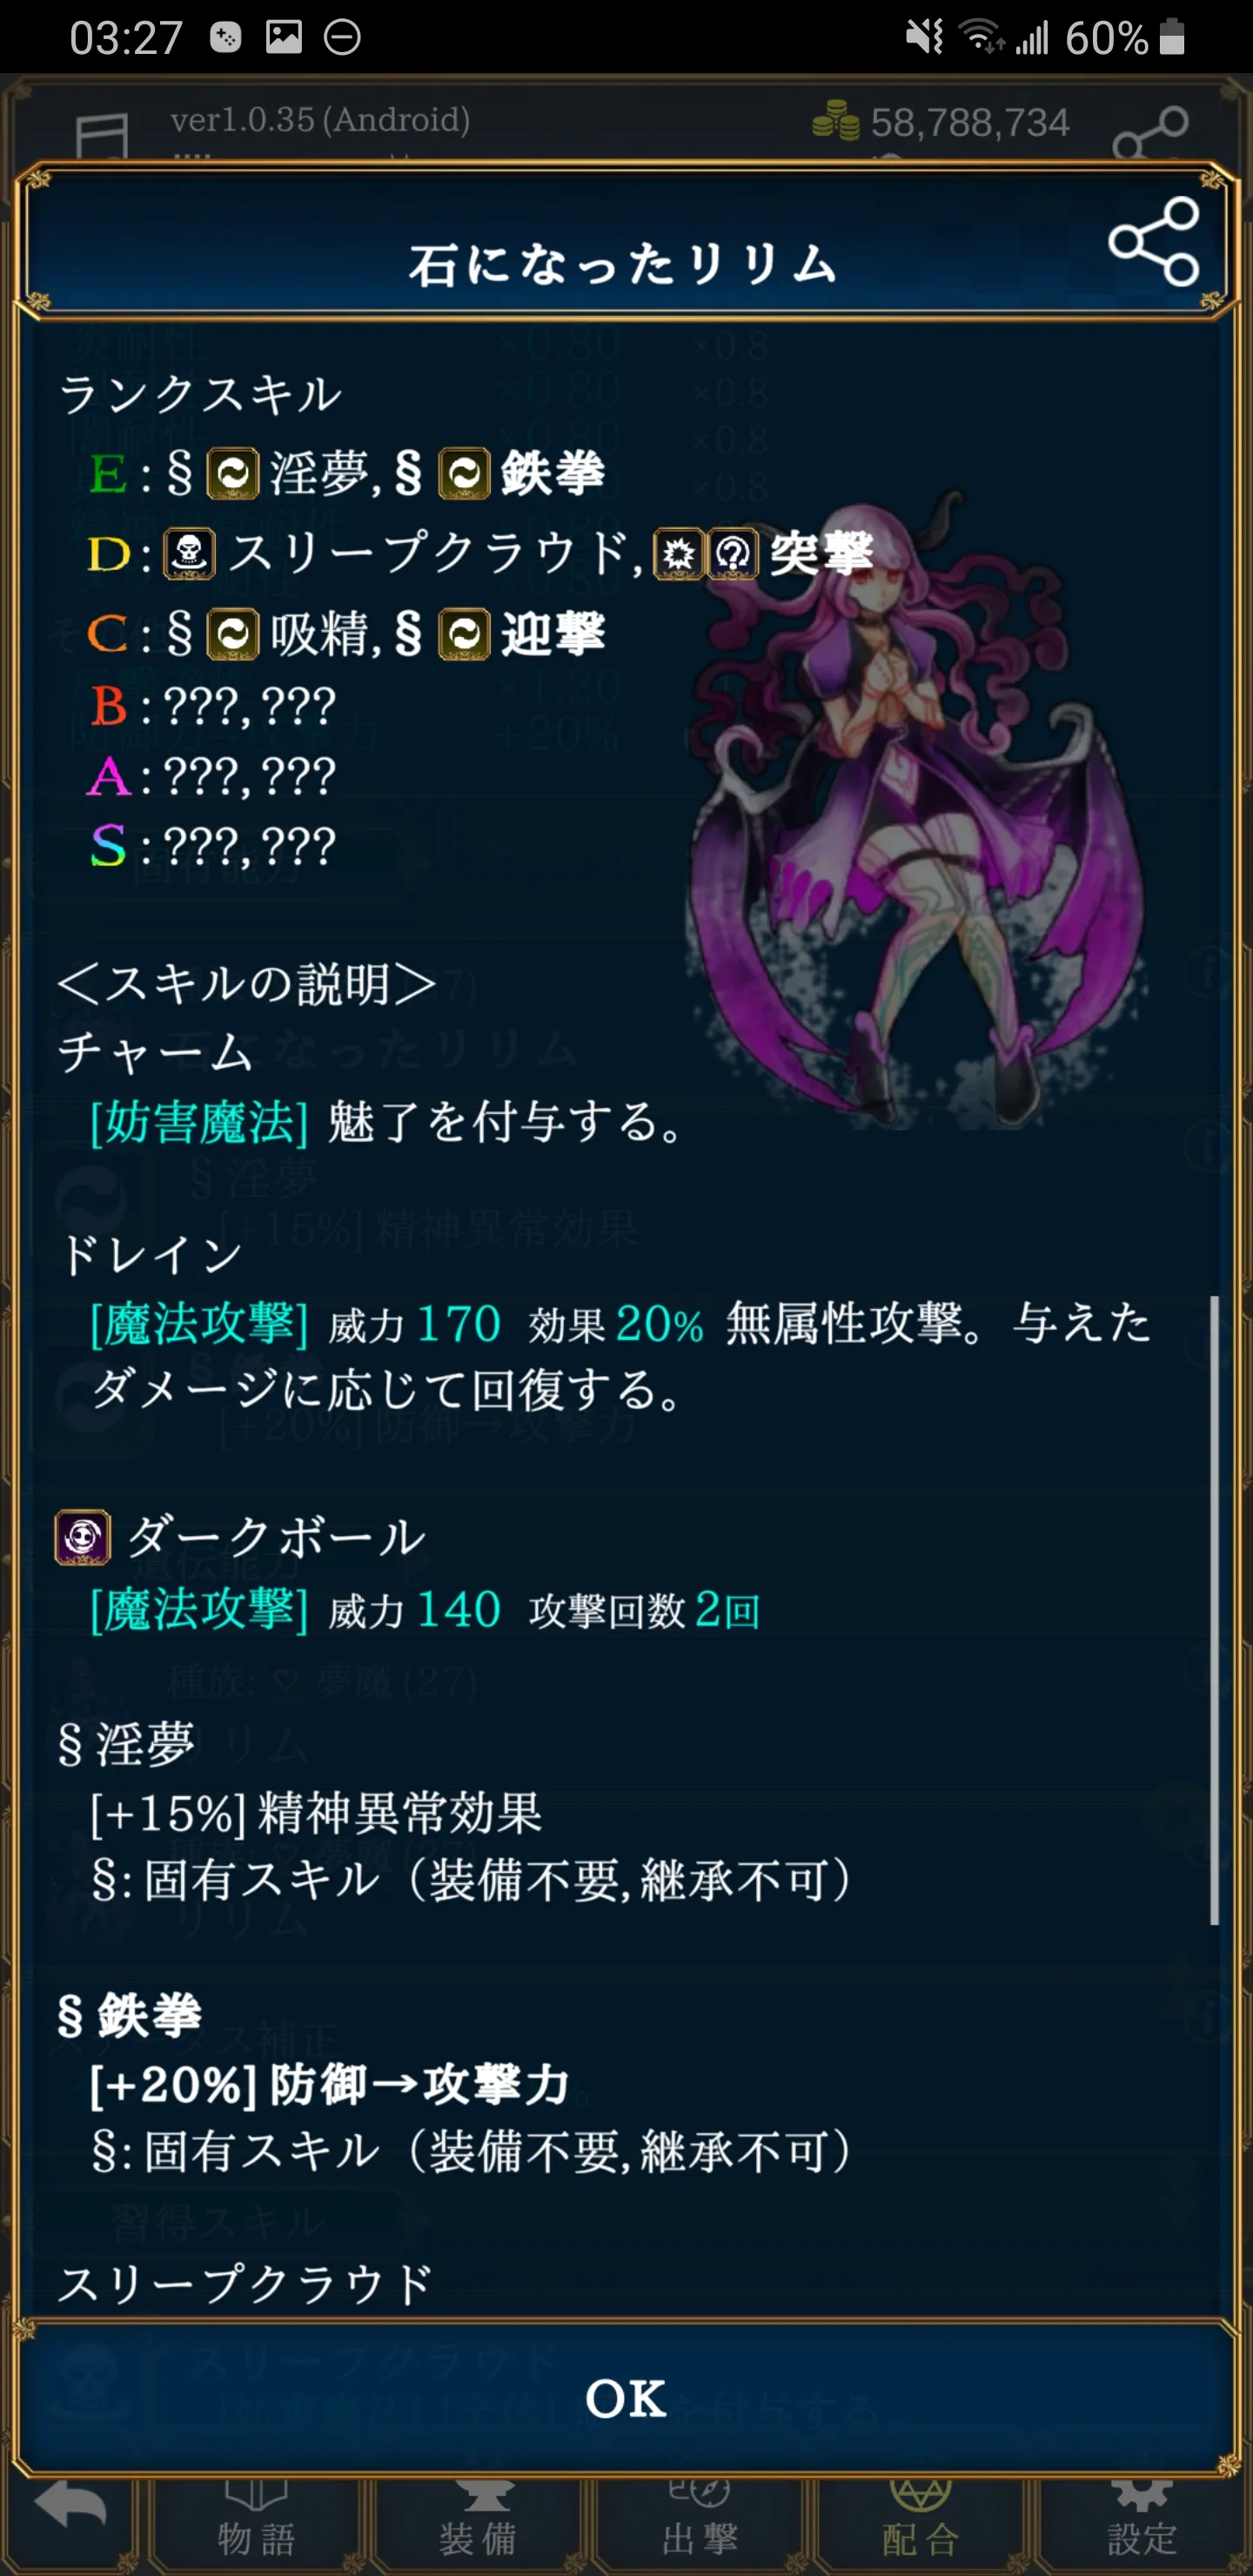Tap the passive skill icon before 鉄拳
1253x2576 pixels.
click(x=465, y=473)
